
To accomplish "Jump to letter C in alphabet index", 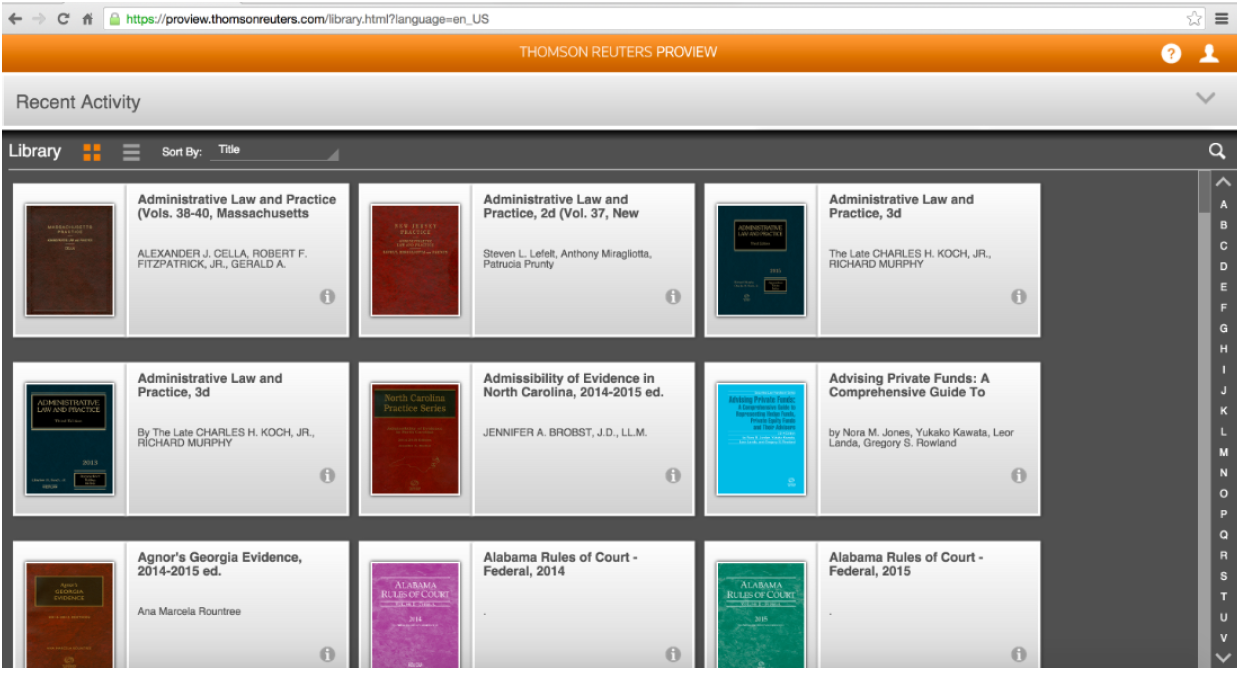I will (x=1224, y=246).
